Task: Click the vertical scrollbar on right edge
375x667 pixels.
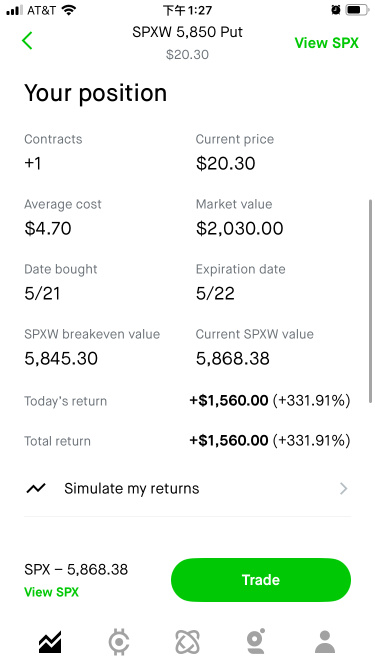Action: (370, 301)
